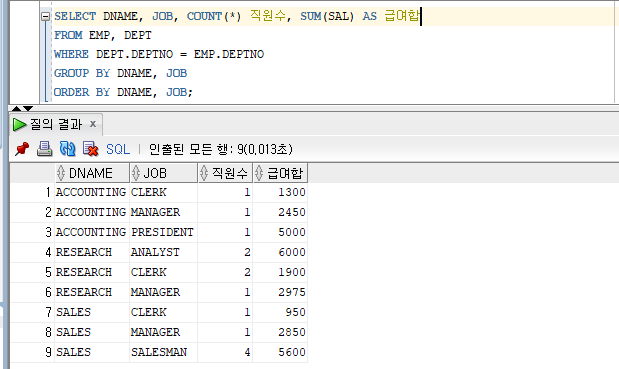Click the 급여합 alias in the SELECT line
This screenshot has width=619, height=369.
point(401,16)
